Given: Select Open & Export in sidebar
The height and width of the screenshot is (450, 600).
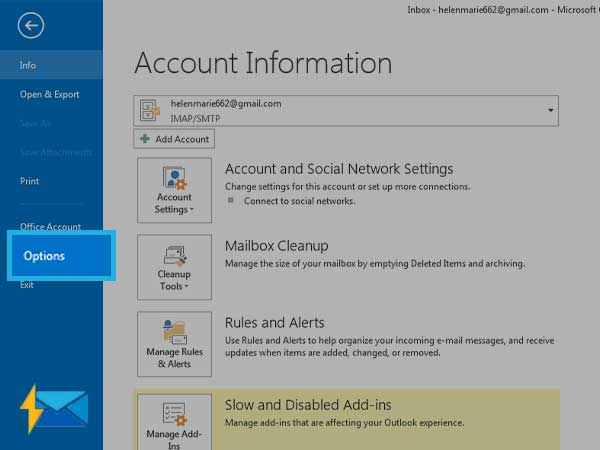Looking at the screenshot, I should (x=49, y=94).
